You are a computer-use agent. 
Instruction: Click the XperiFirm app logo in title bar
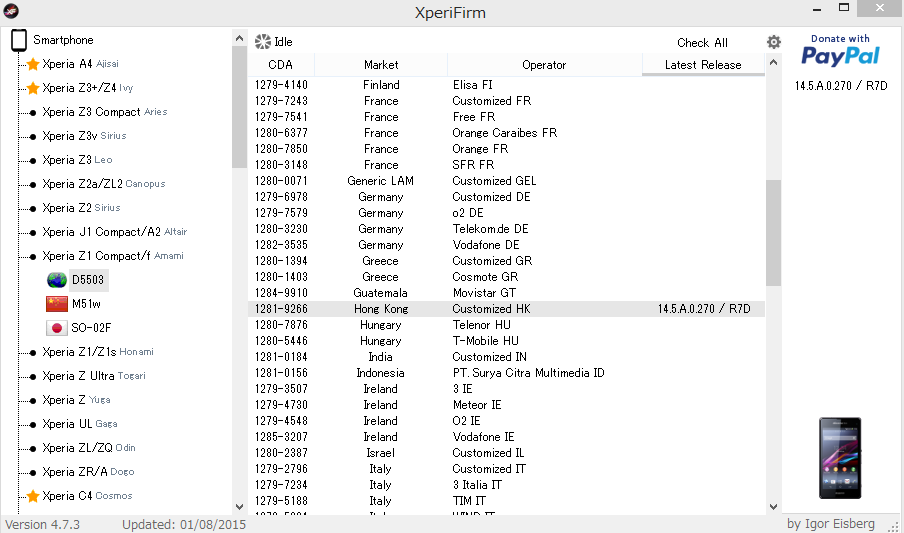(13, 12)
